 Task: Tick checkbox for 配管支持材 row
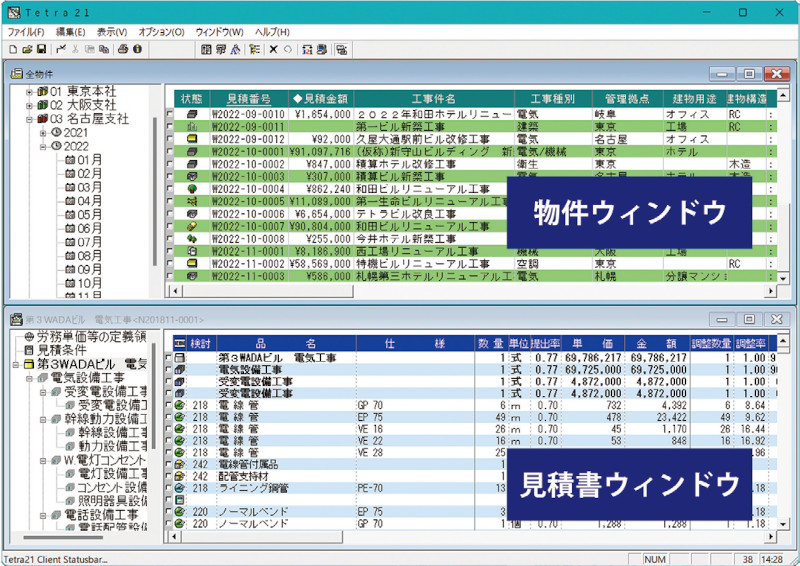coord(169,476)
